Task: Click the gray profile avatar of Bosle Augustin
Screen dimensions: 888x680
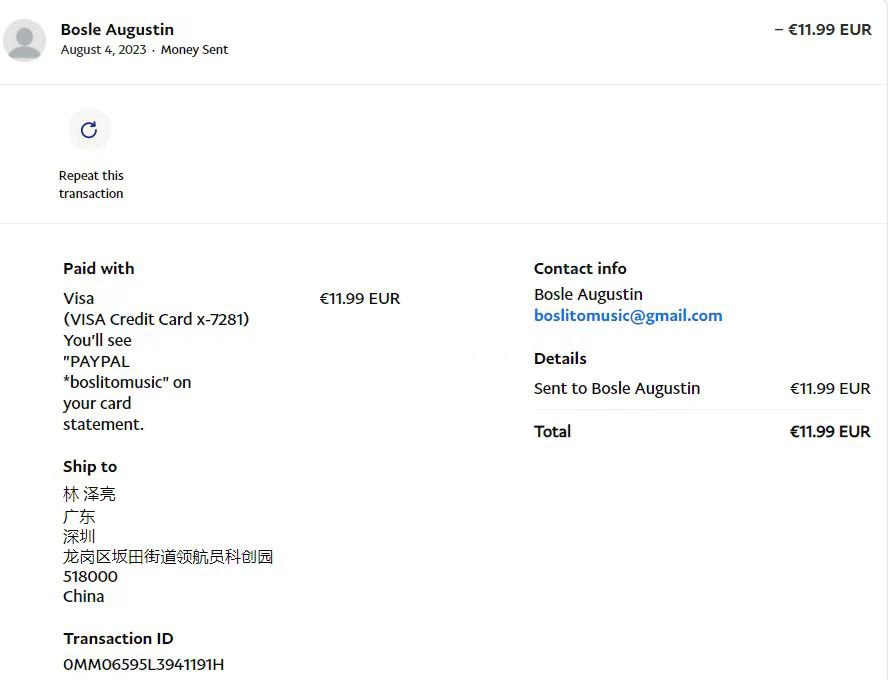Action: (25, 41)
